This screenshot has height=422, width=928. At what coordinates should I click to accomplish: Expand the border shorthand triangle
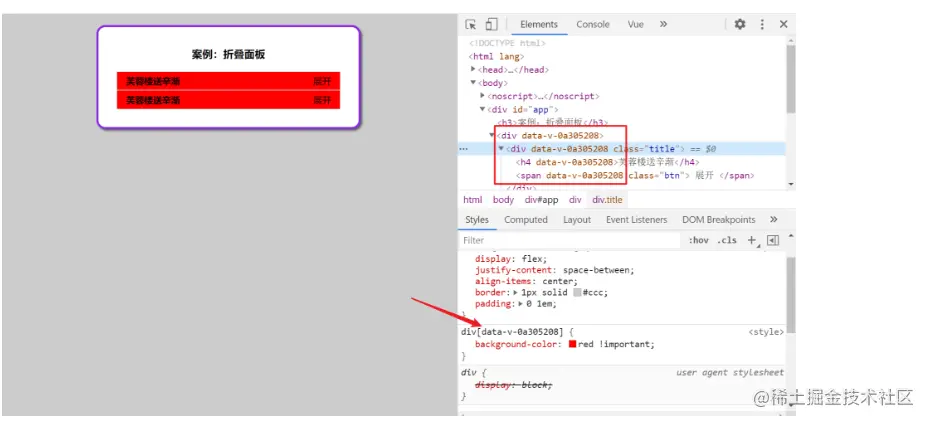point(515,292)
